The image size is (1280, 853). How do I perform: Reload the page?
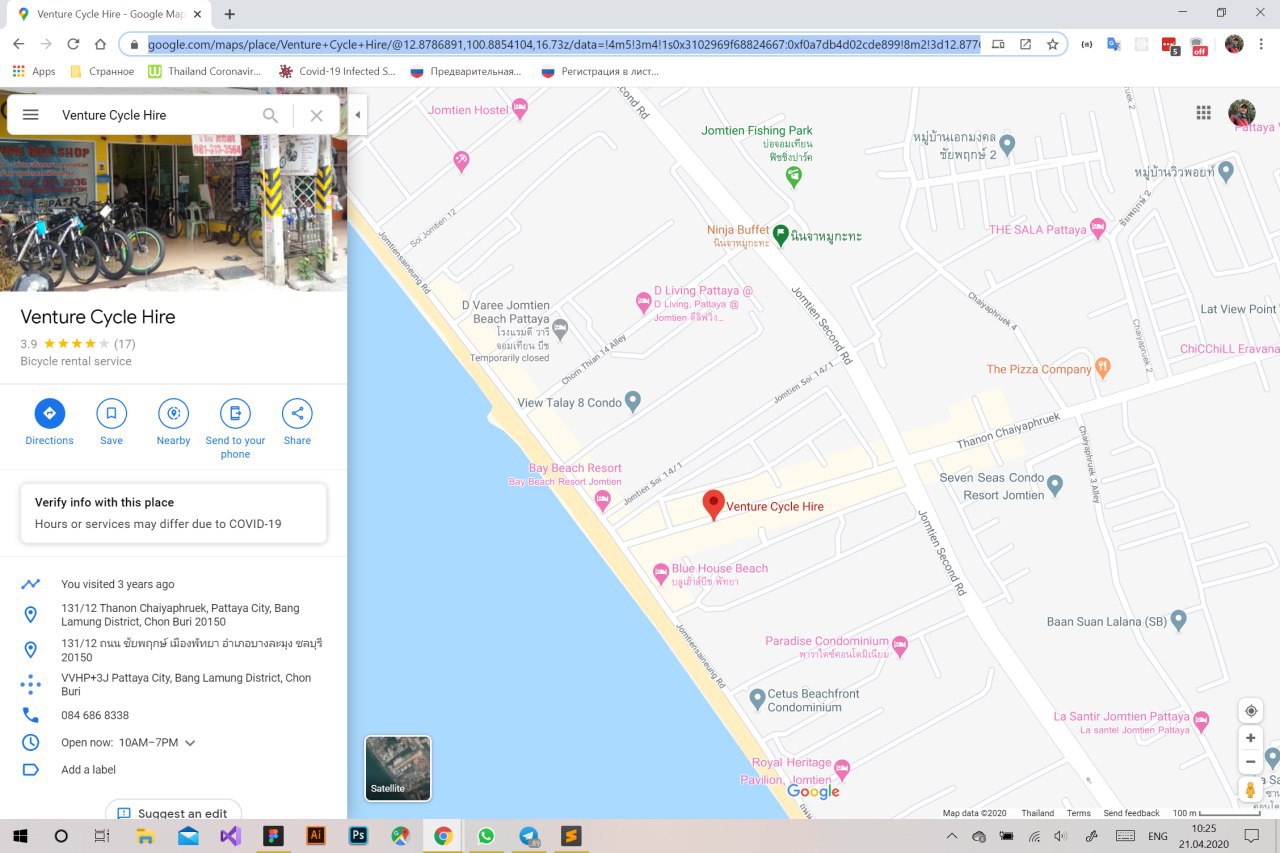click(x=73, y=44)
